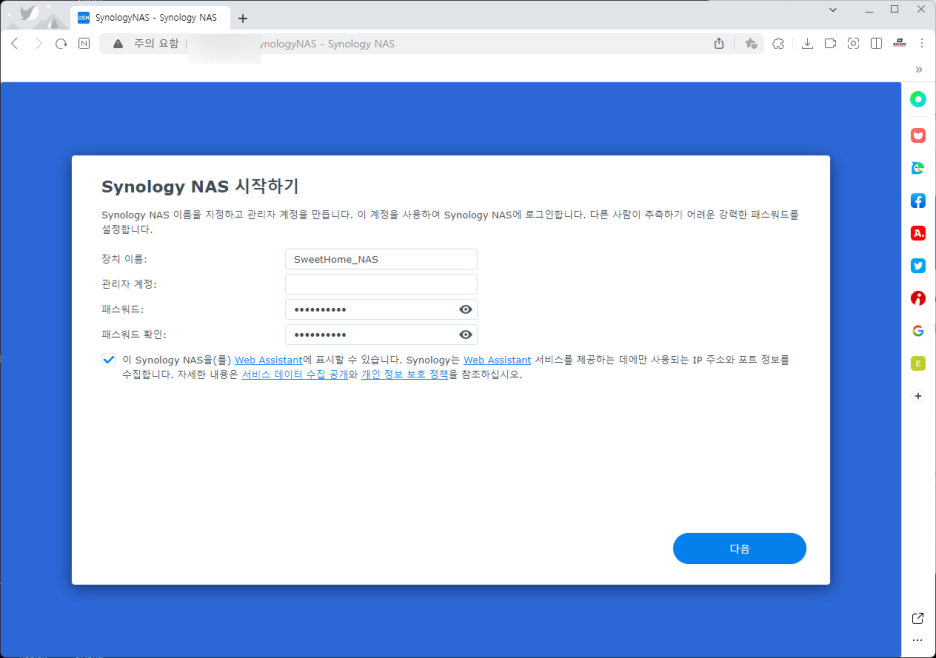
Task: Go forward to the next page
Action: (38, 44)
